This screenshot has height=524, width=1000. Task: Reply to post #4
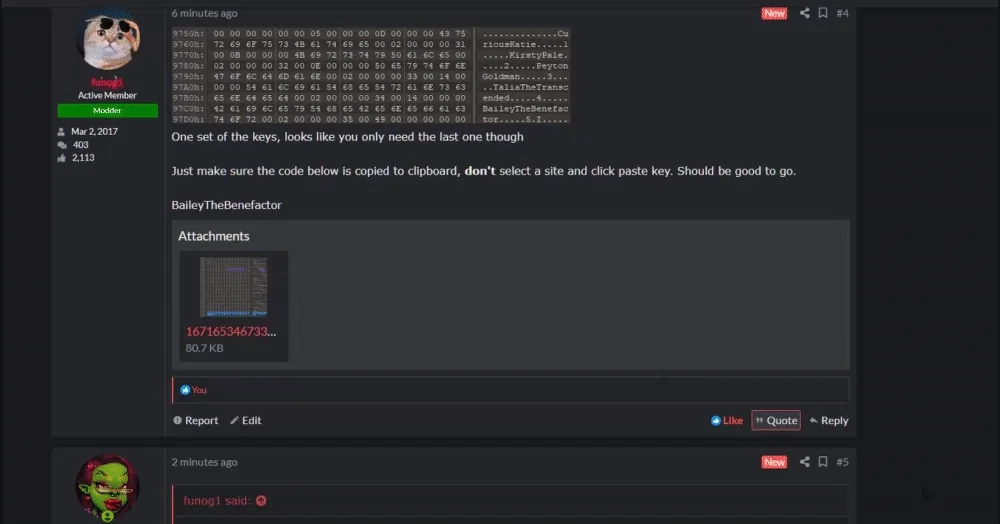(828, 420)
